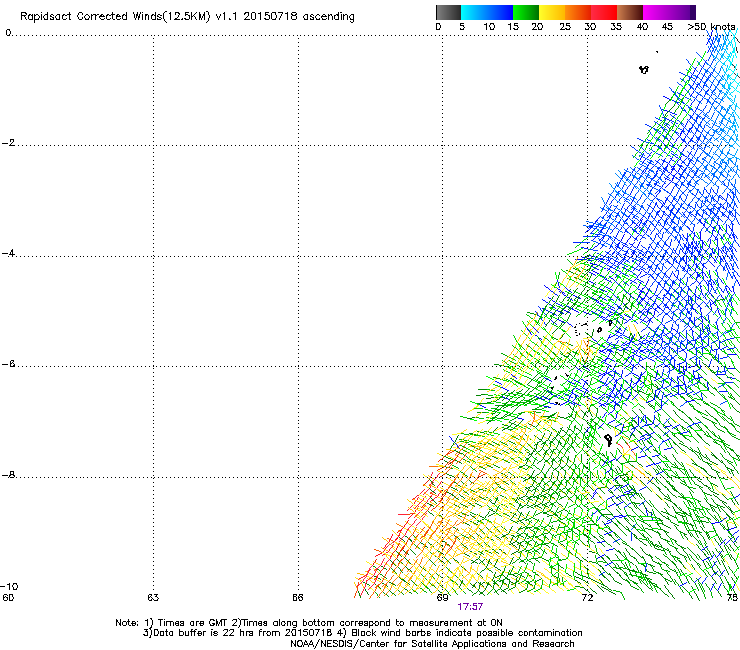Select the yellow 20-25 knots legend swatch
Image resolution: width=740 pixels, height=650 pixels.
[x=552, y=12]
